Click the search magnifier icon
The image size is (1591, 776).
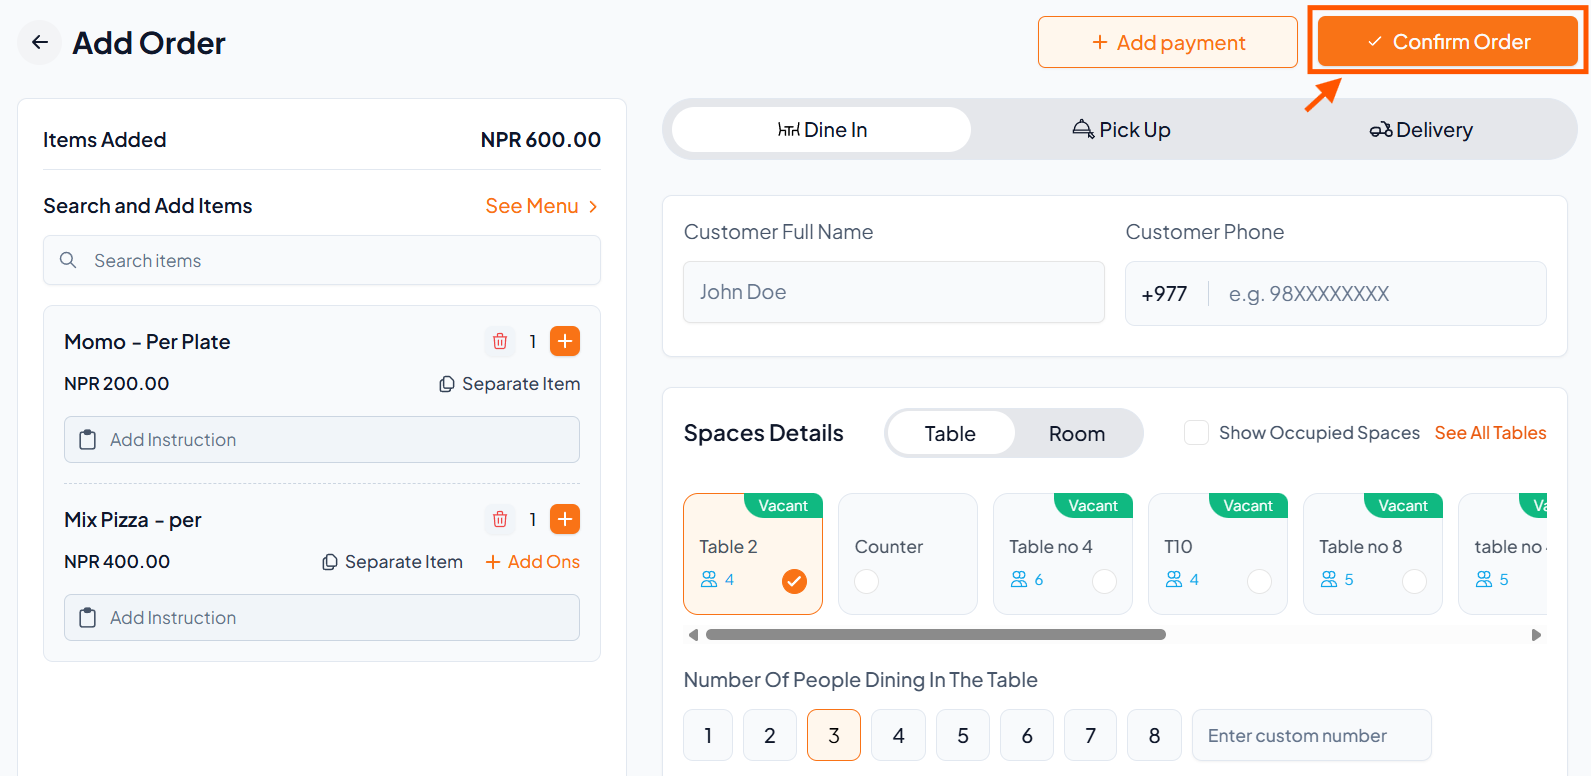click(68, 260)
